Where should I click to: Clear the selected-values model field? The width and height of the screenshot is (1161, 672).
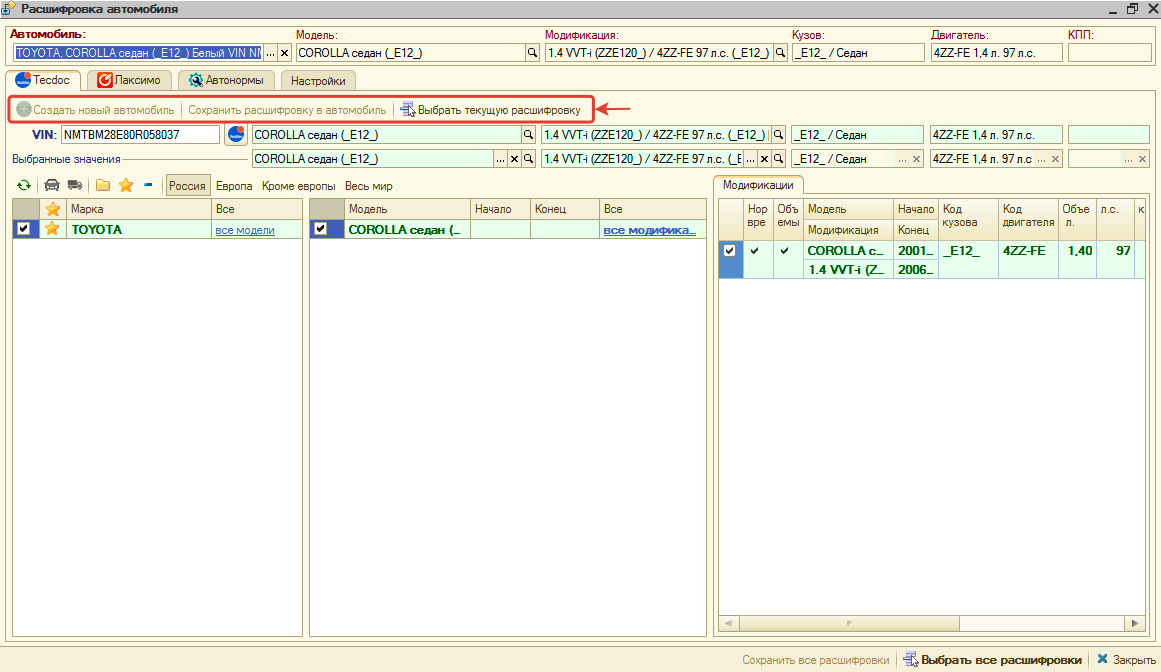[x=515, y=158]
